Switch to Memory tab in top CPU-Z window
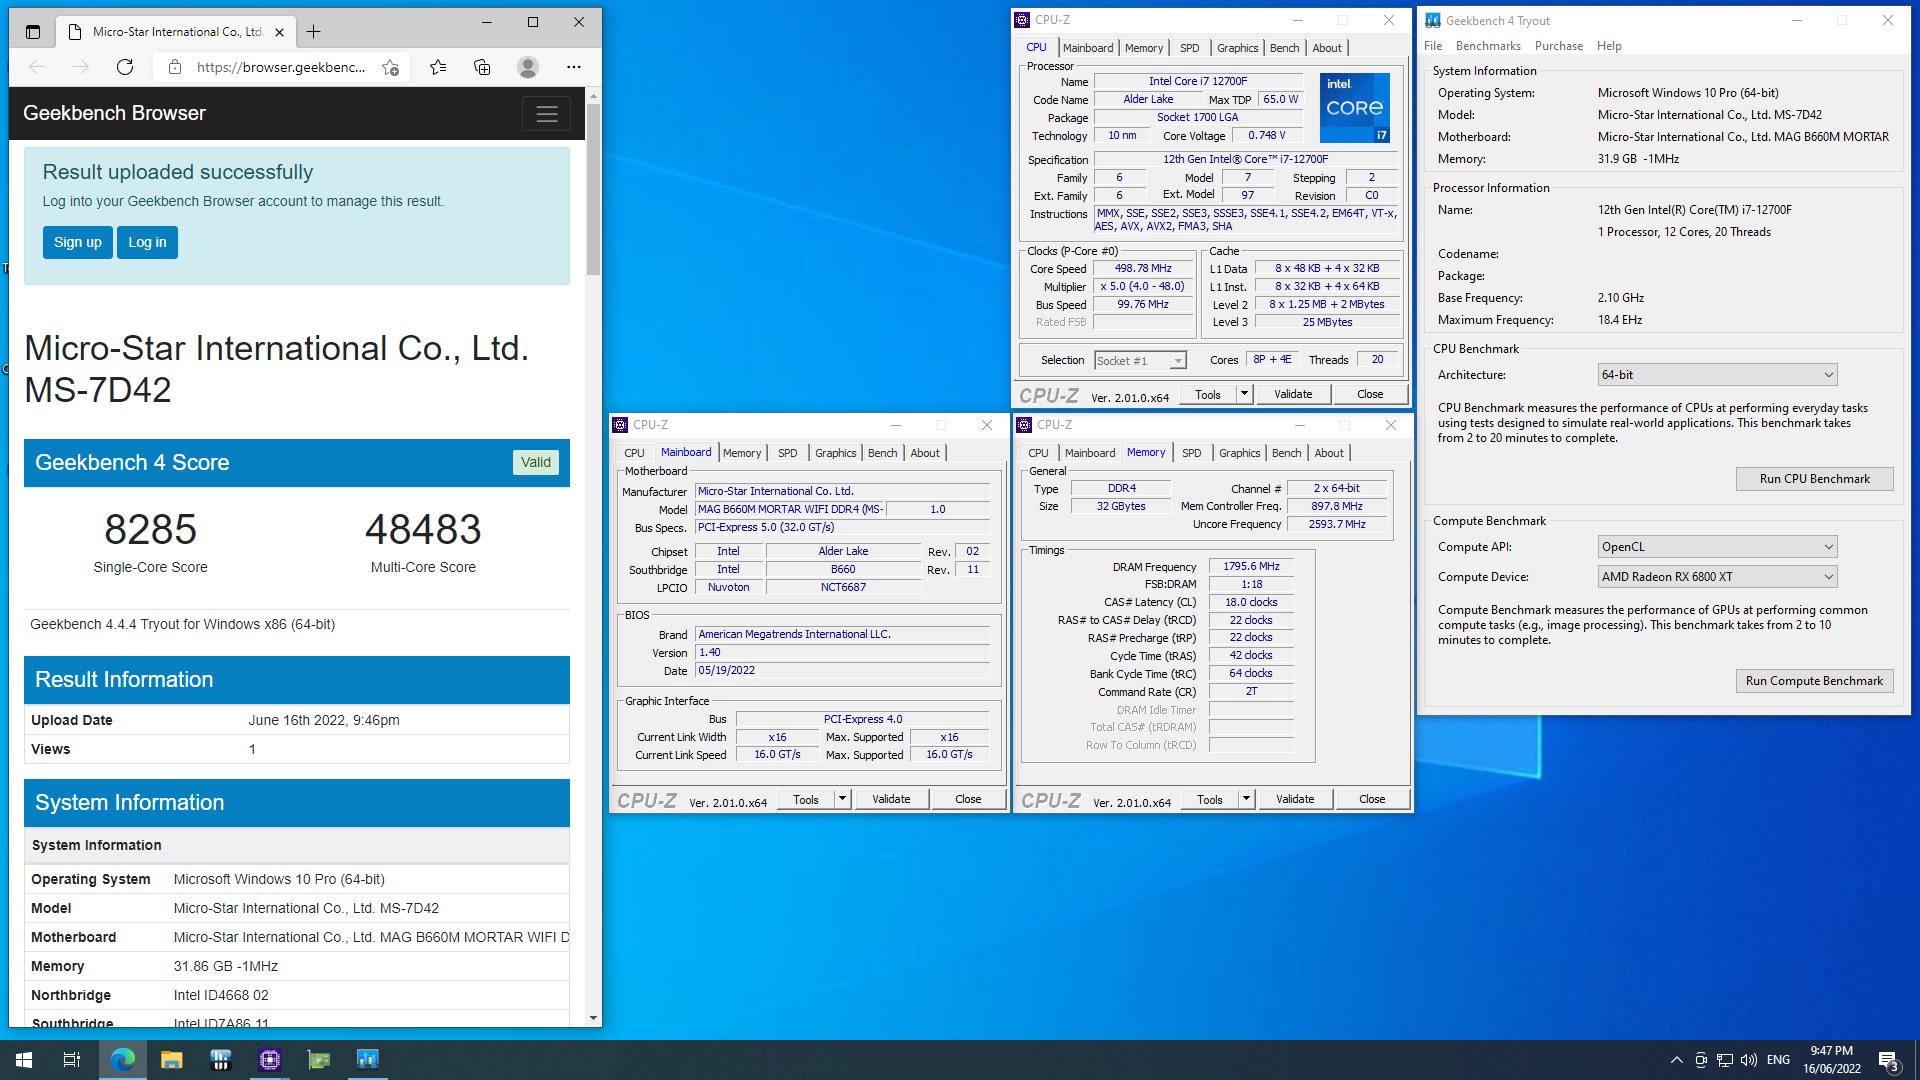 1144,48
